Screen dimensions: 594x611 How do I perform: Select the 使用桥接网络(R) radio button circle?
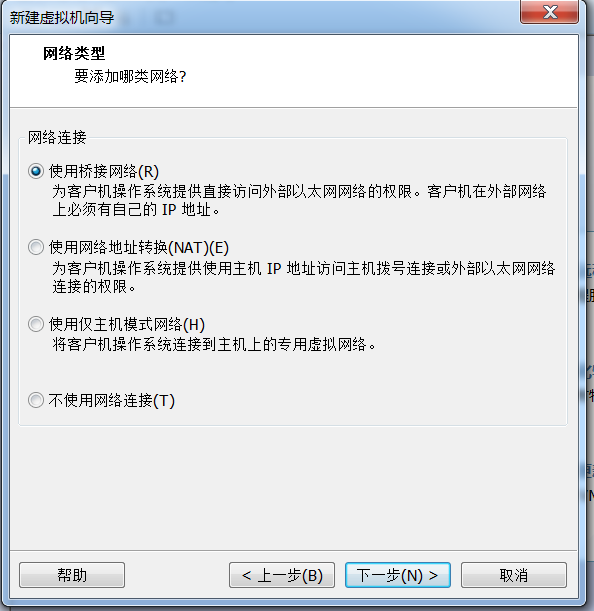point(36,171)
